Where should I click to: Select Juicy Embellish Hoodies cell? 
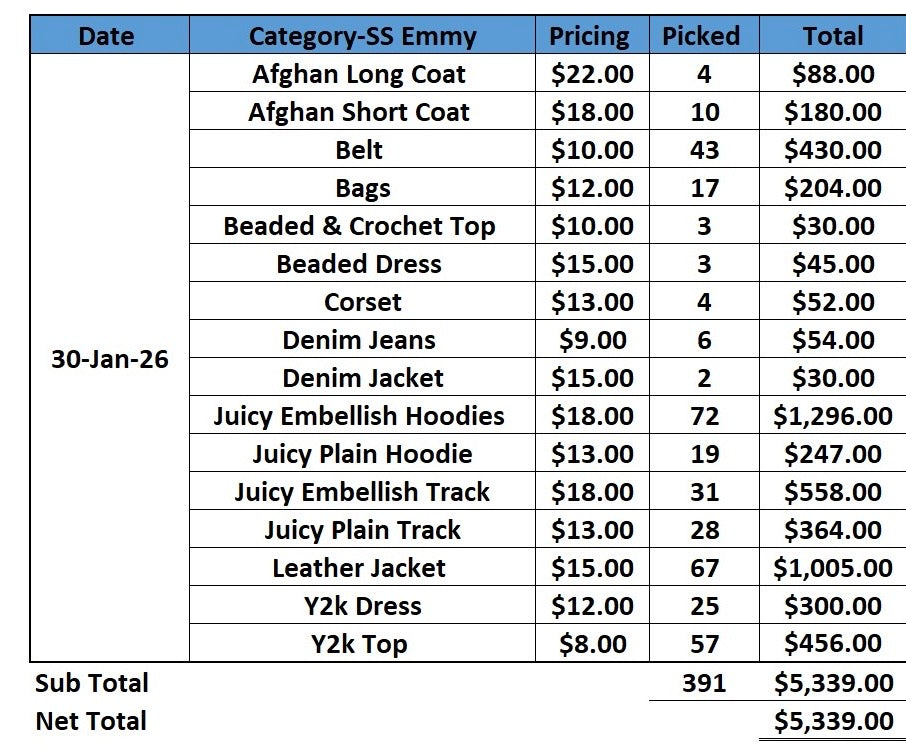pyautogui.click(x=362, y=415)
